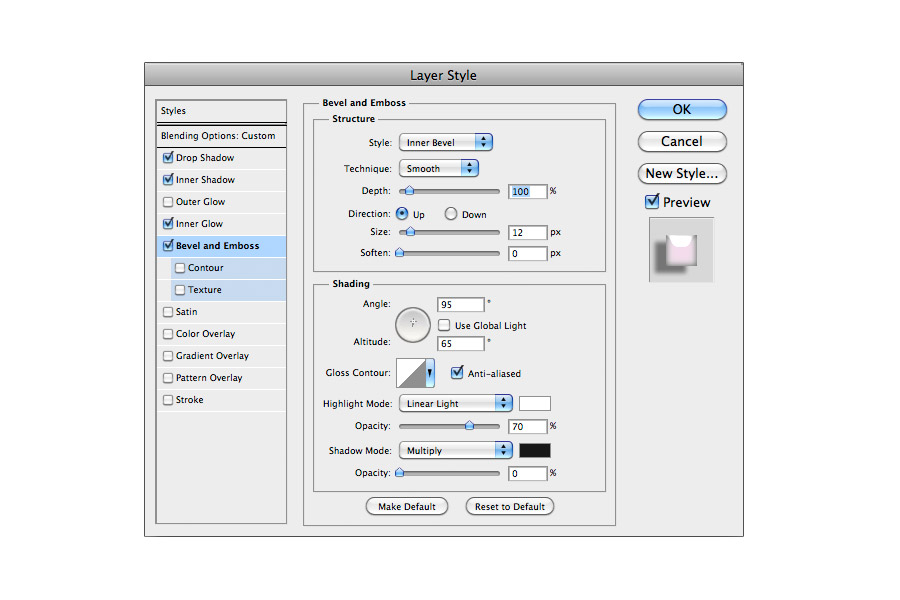Click the Depth value field

(x=527, y=191)
